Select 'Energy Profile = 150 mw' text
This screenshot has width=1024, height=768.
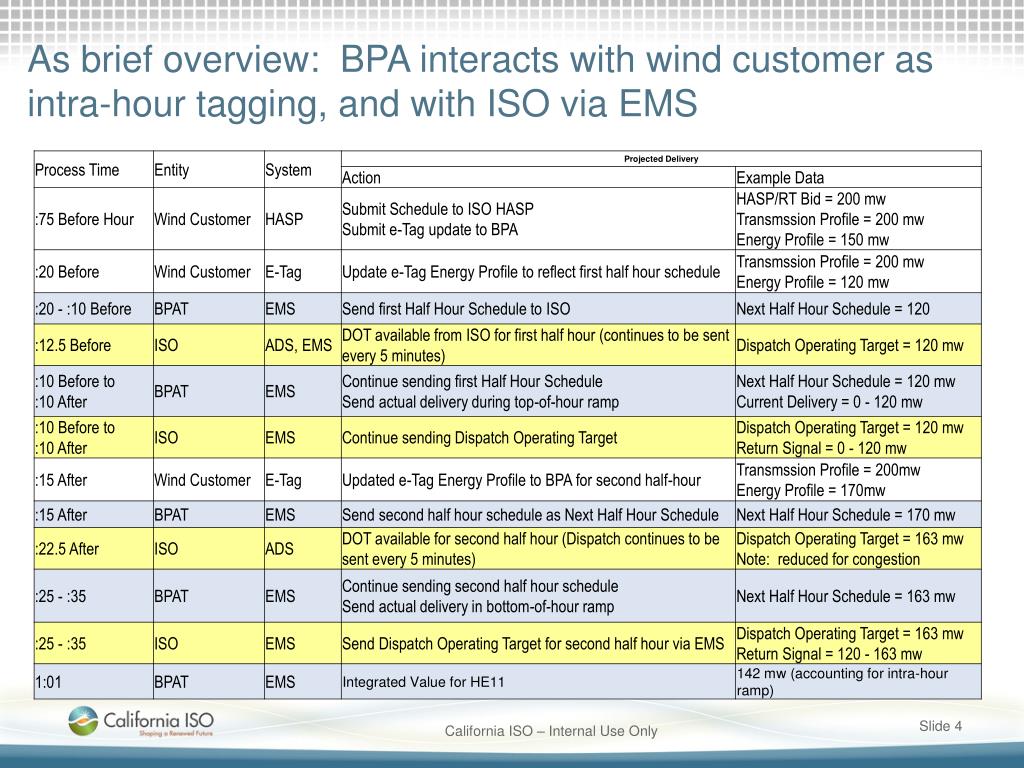[812, 240]
